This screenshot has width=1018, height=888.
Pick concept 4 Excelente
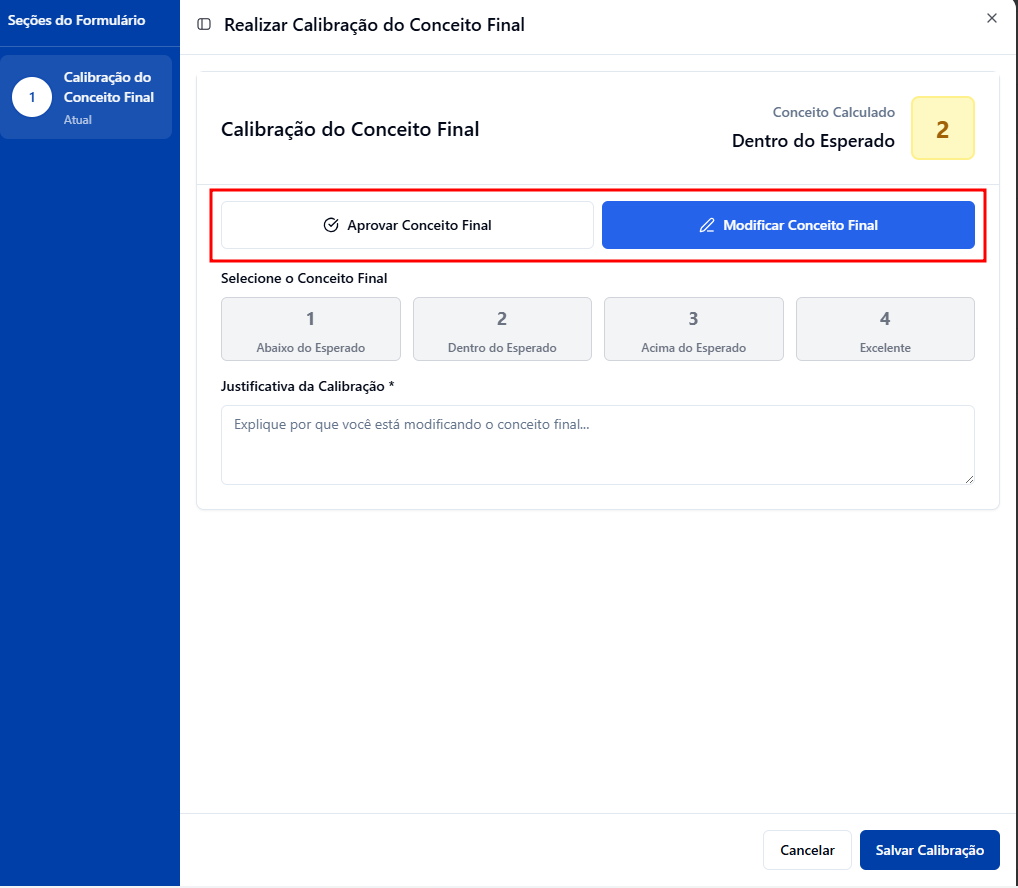884,329
